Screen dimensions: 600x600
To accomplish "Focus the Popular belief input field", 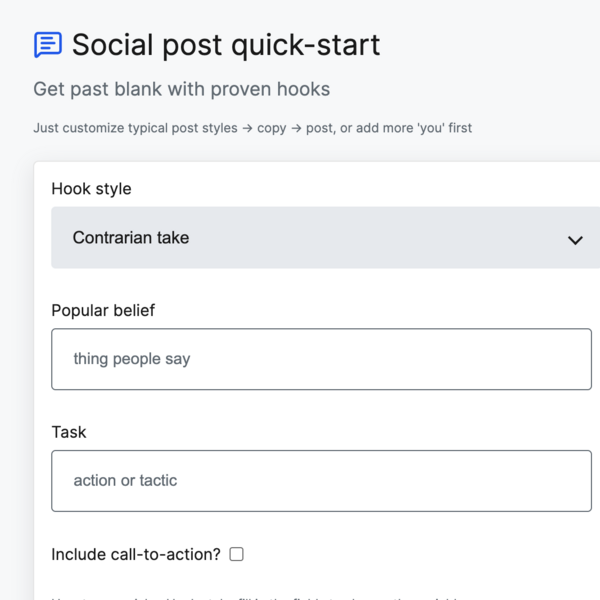I will click(x=321, y=360).
